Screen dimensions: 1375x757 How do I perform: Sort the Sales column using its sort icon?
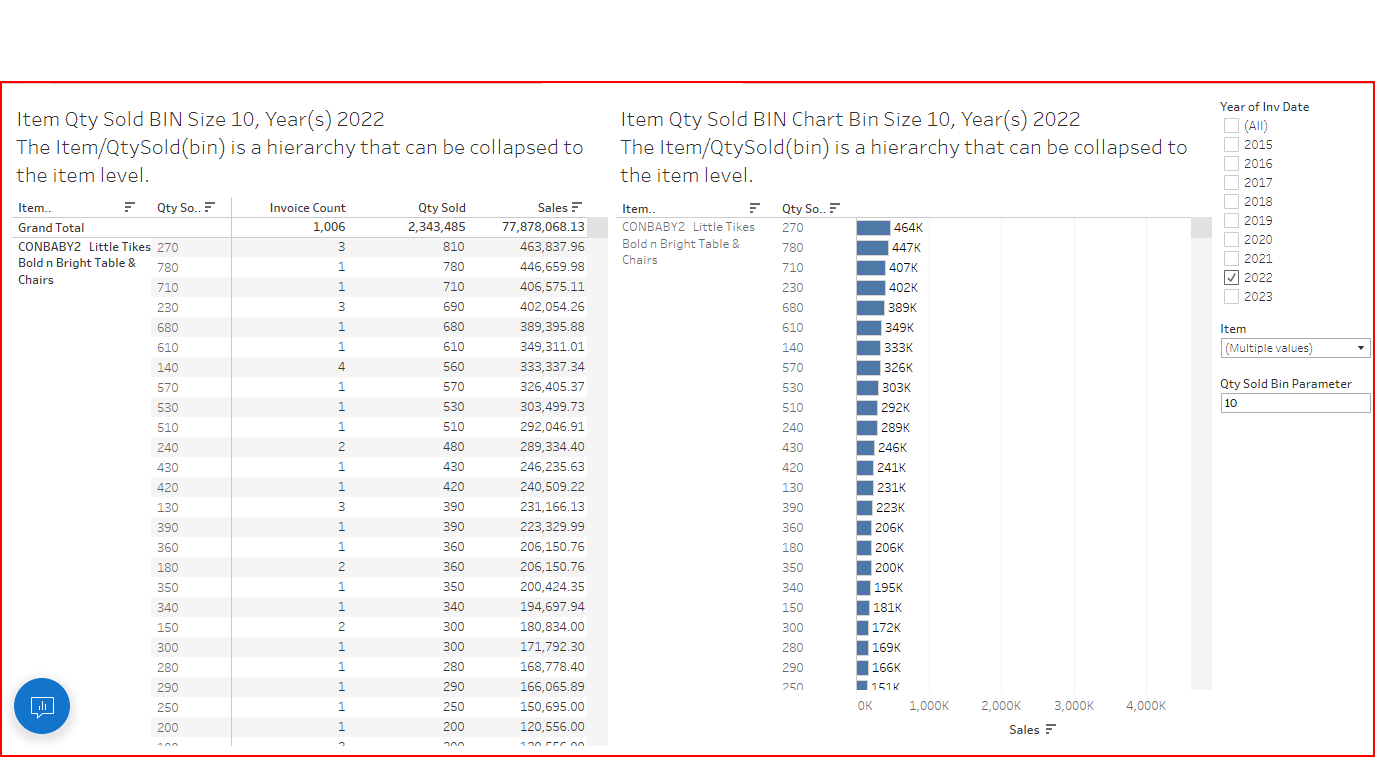577,207
